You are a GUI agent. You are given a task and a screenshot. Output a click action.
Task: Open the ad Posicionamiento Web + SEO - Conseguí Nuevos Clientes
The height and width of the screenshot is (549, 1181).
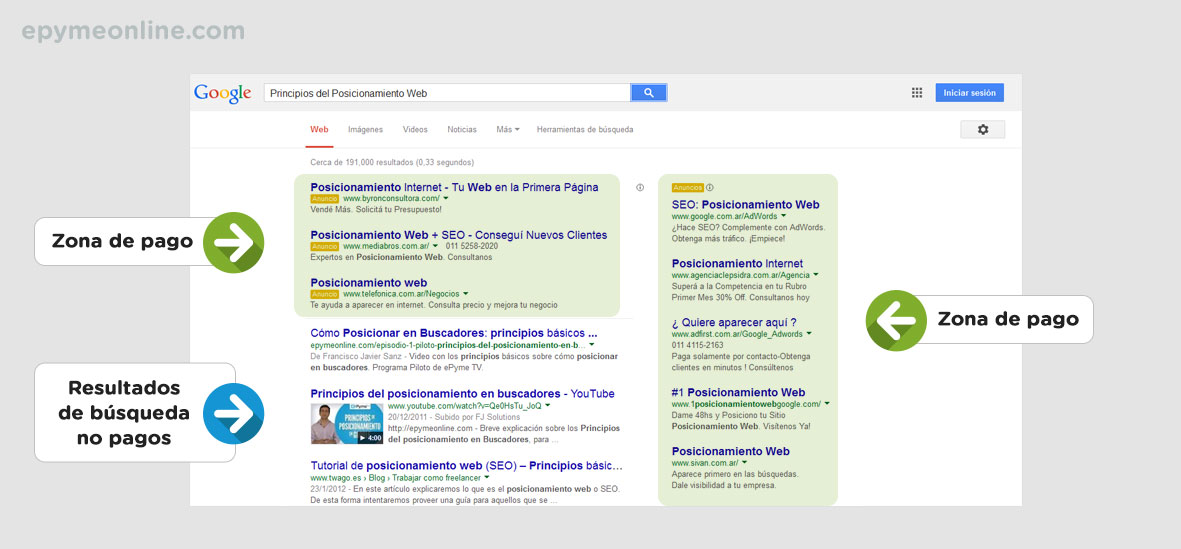[x=459, y=235]
